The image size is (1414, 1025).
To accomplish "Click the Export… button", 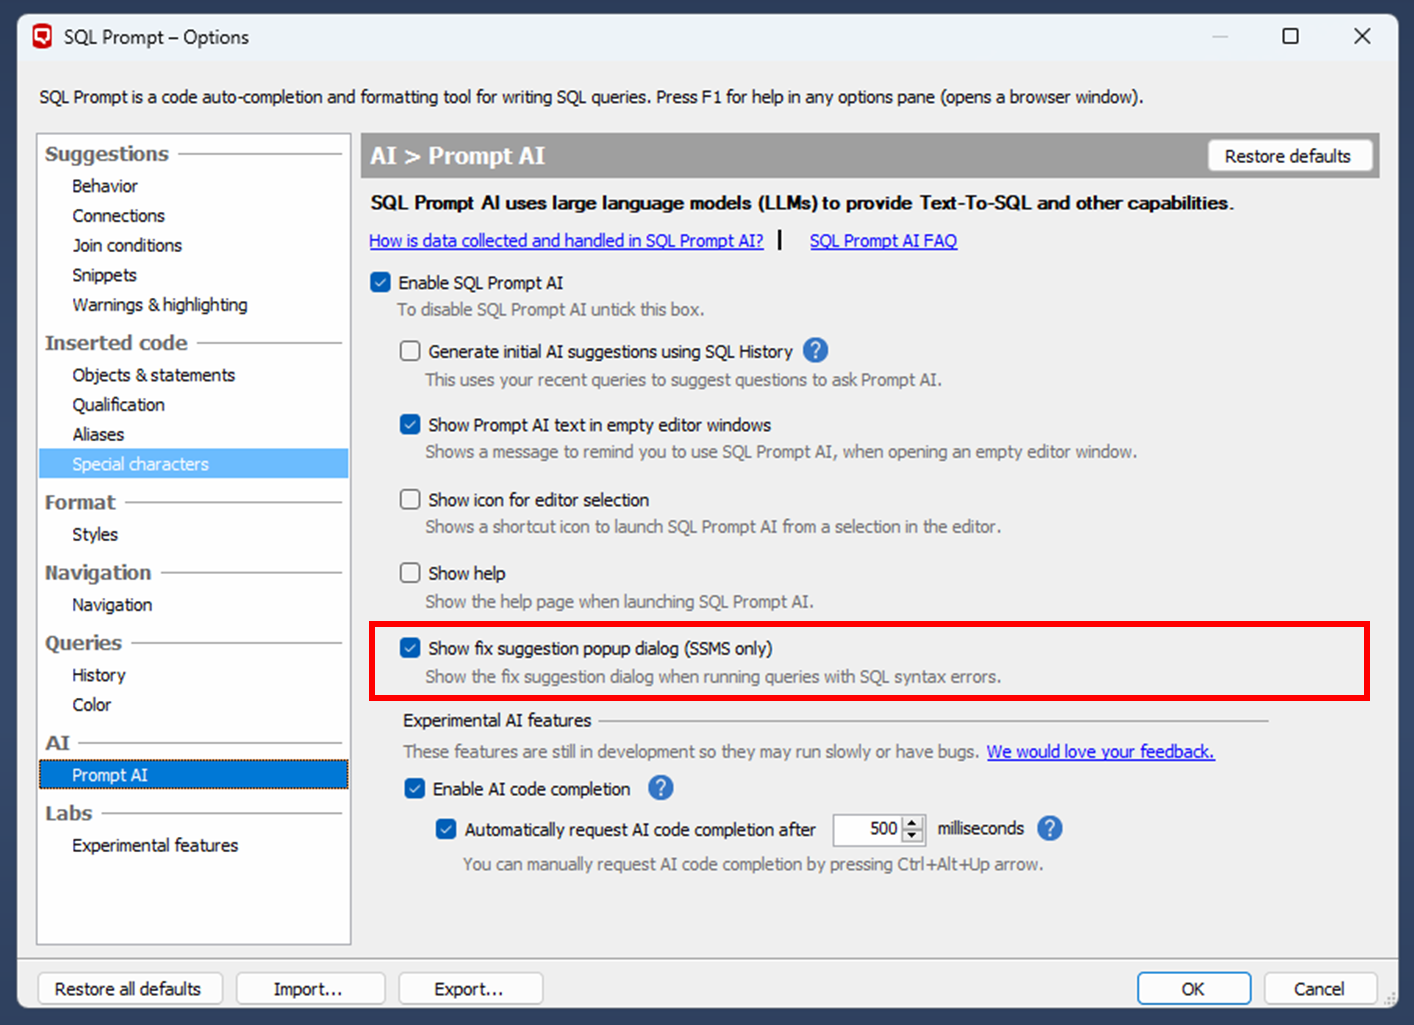I will coord(470,989).
